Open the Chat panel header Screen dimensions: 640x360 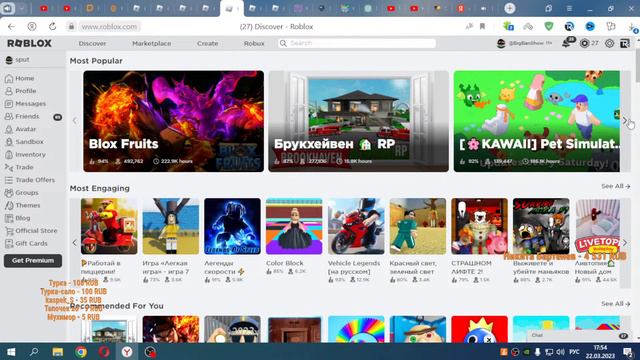(578, 336)
